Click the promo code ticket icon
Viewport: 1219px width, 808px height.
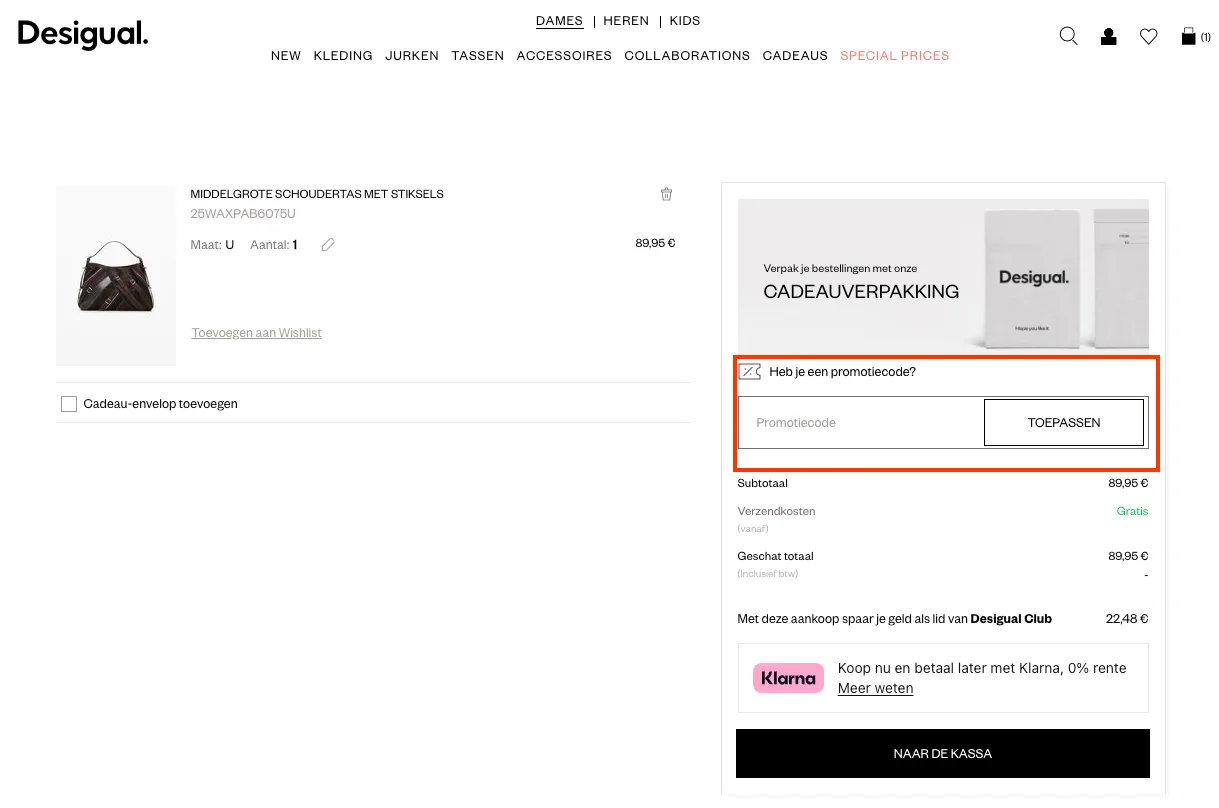click(x=750, y=372)
